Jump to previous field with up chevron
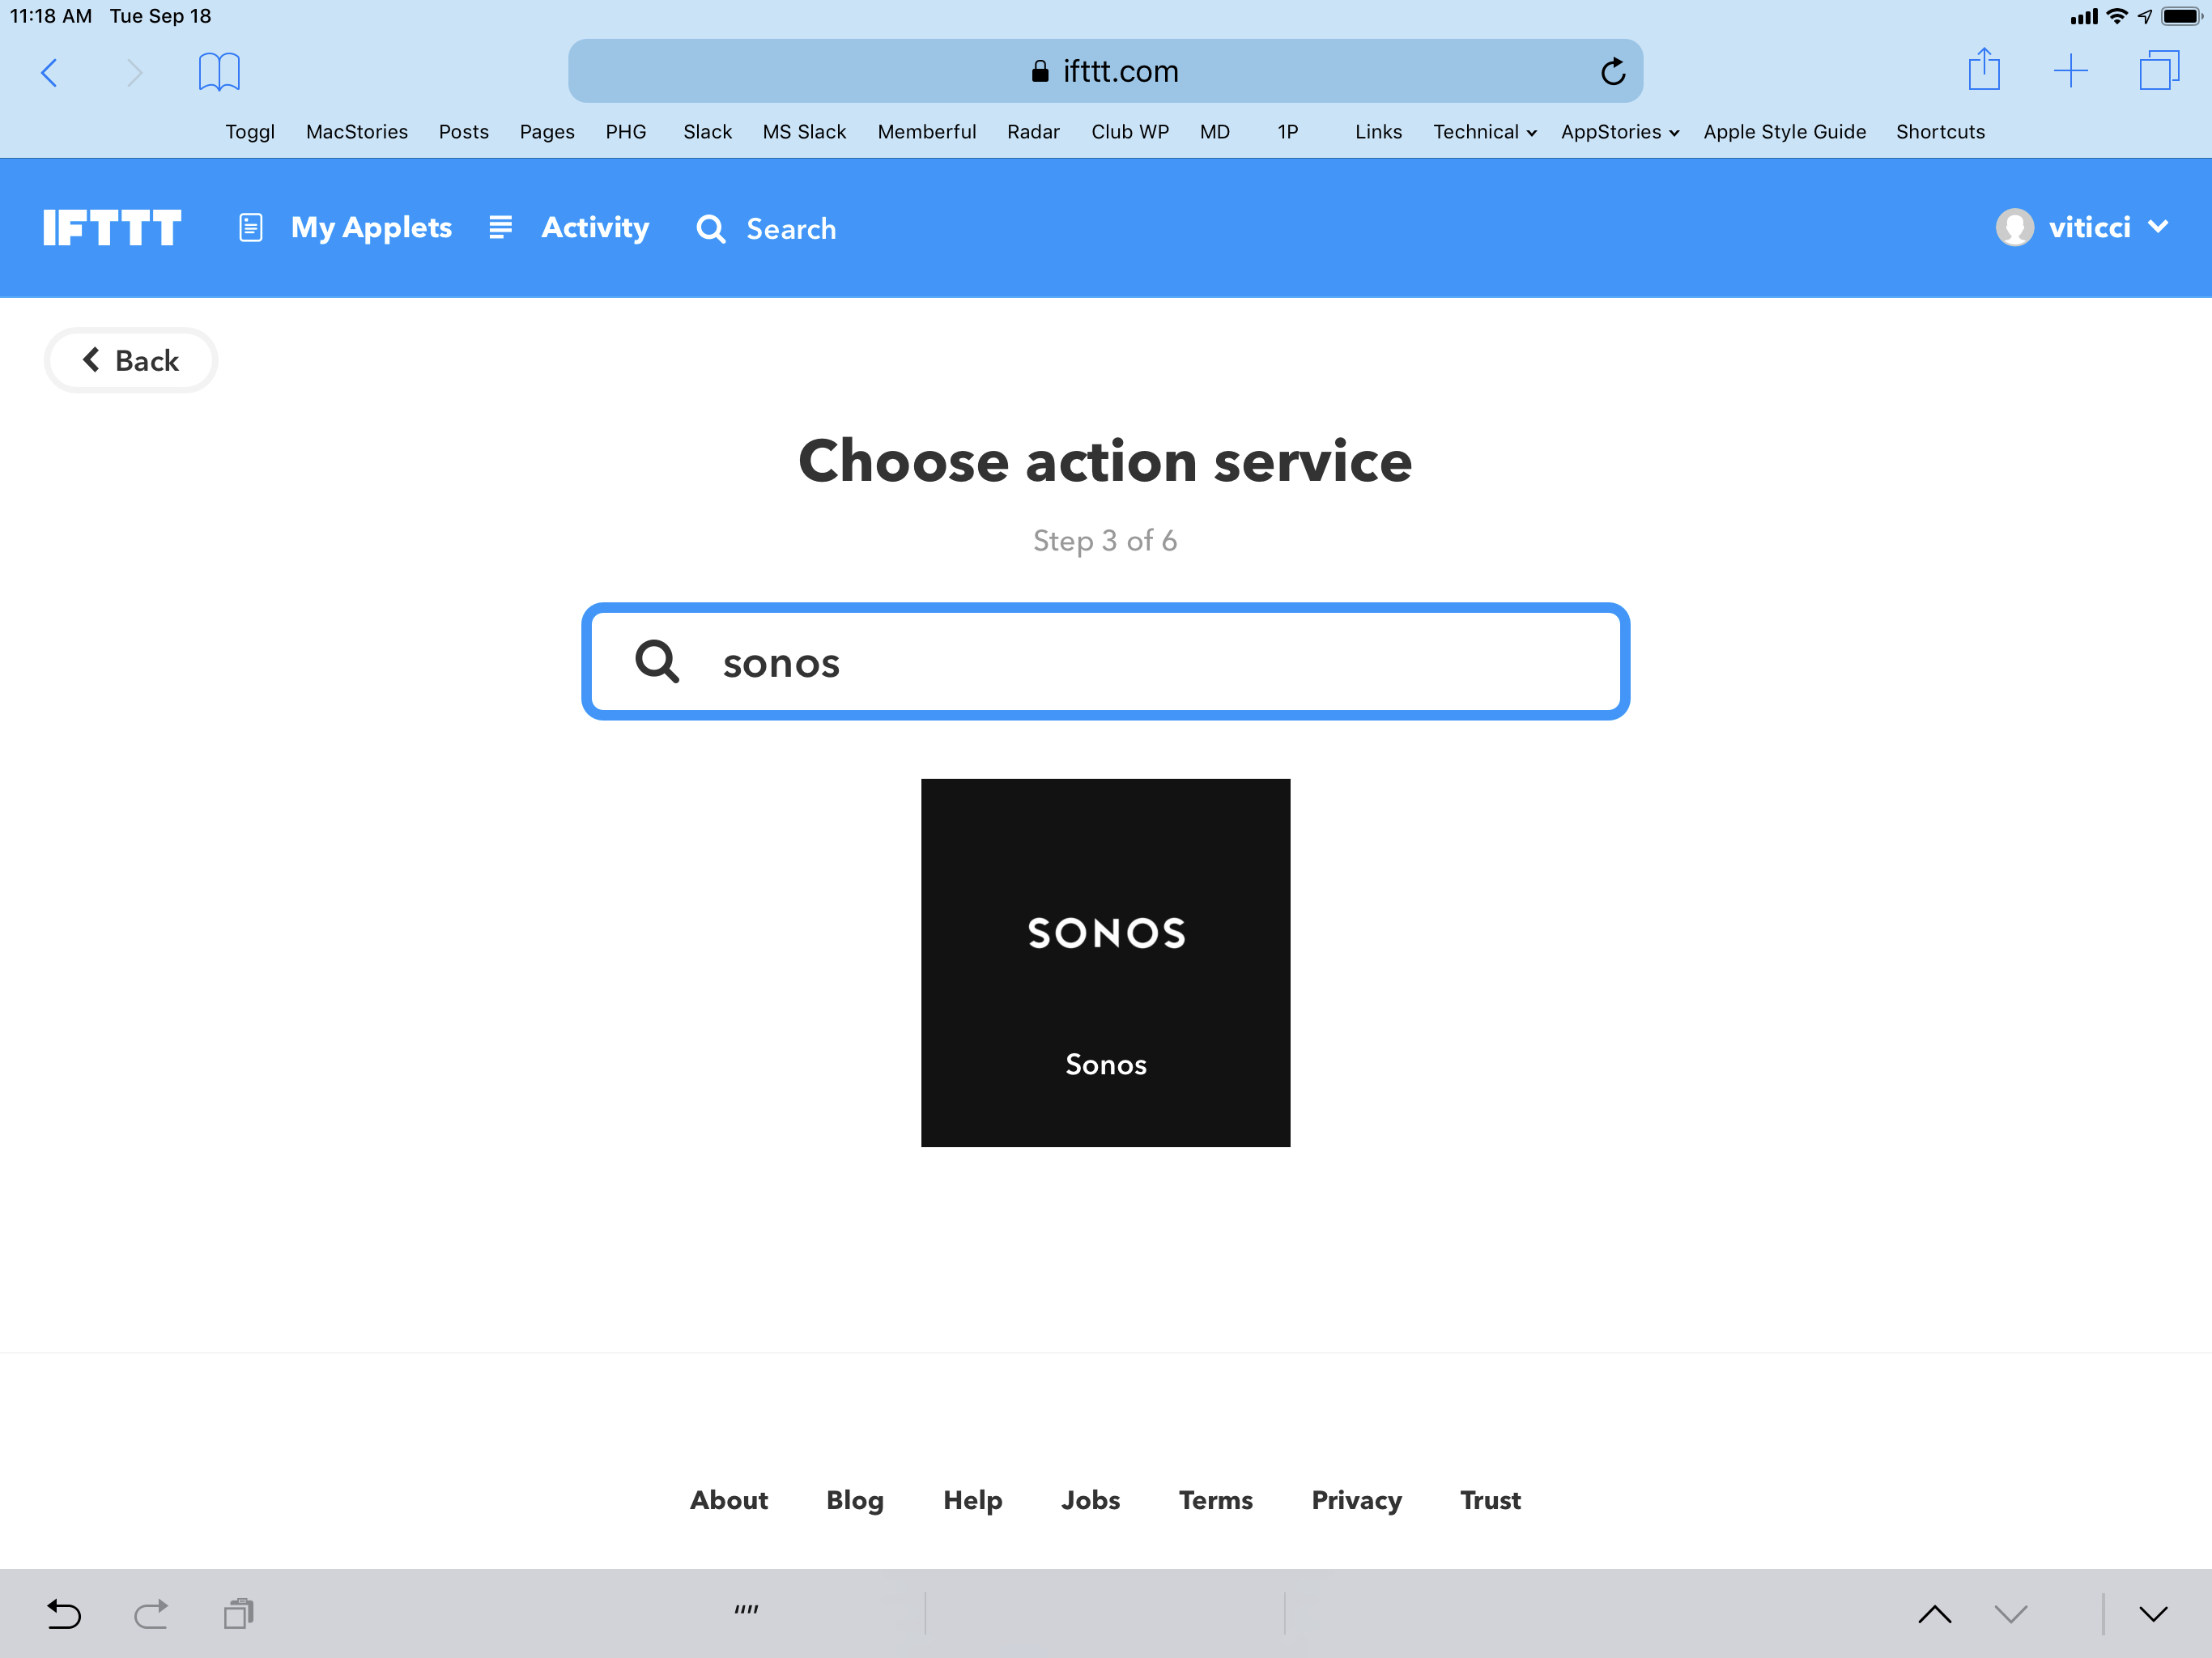2212x1658 pixels. pos(1934,1614)
